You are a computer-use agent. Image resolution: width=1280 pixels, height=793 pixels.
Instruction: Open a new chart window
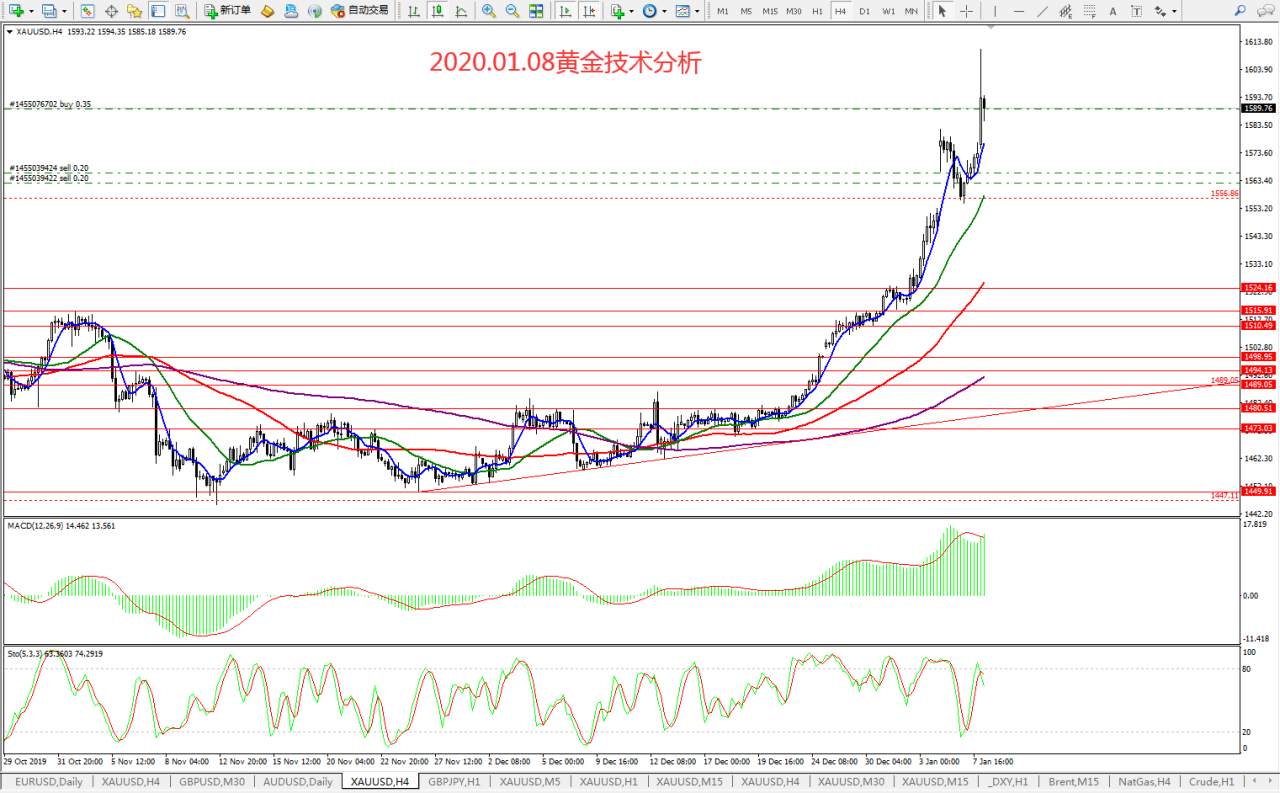click(17, 10)
